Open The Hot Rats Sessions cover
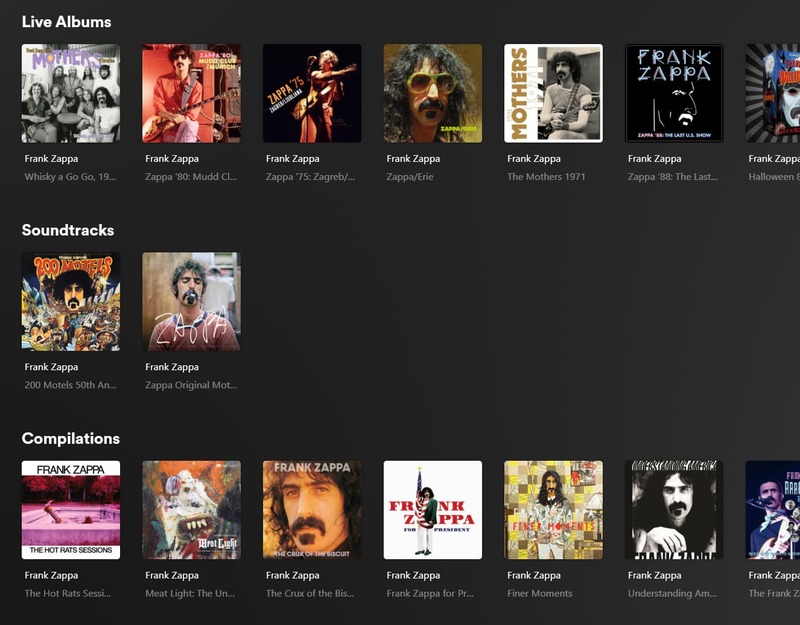This screenshot has width=800, height=625. click(71, 510)
